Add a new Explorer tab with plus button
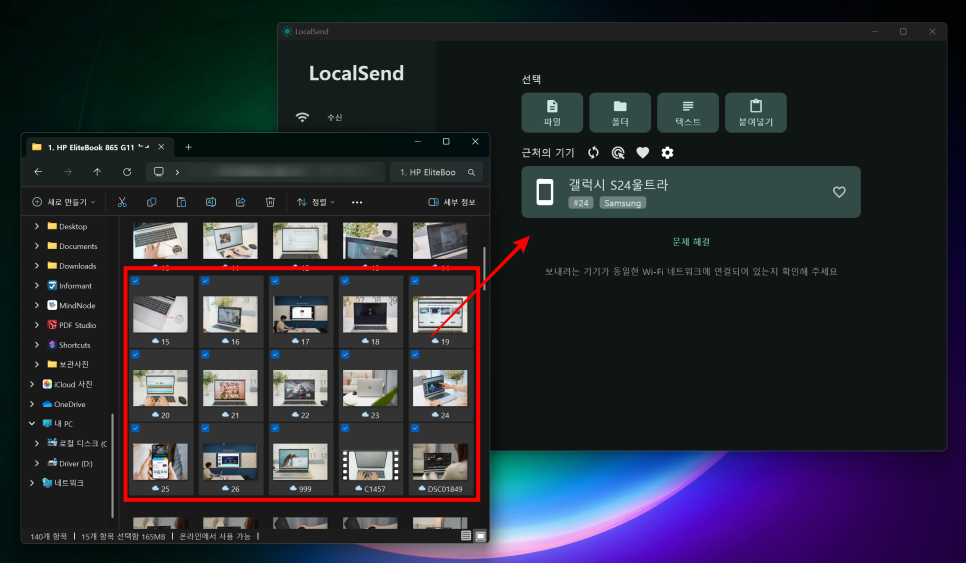The image size is (966, 563). click(189, 147)
